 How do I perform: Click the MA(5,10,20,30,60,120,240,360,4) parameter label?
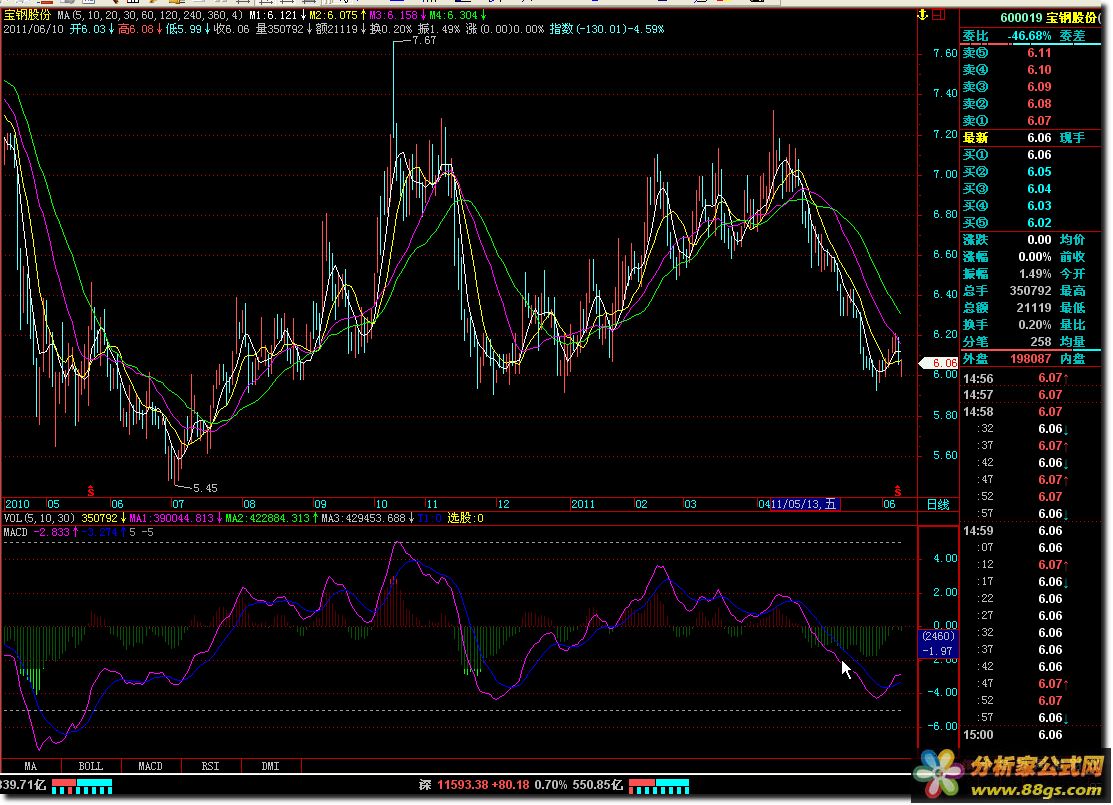[150, 15]
